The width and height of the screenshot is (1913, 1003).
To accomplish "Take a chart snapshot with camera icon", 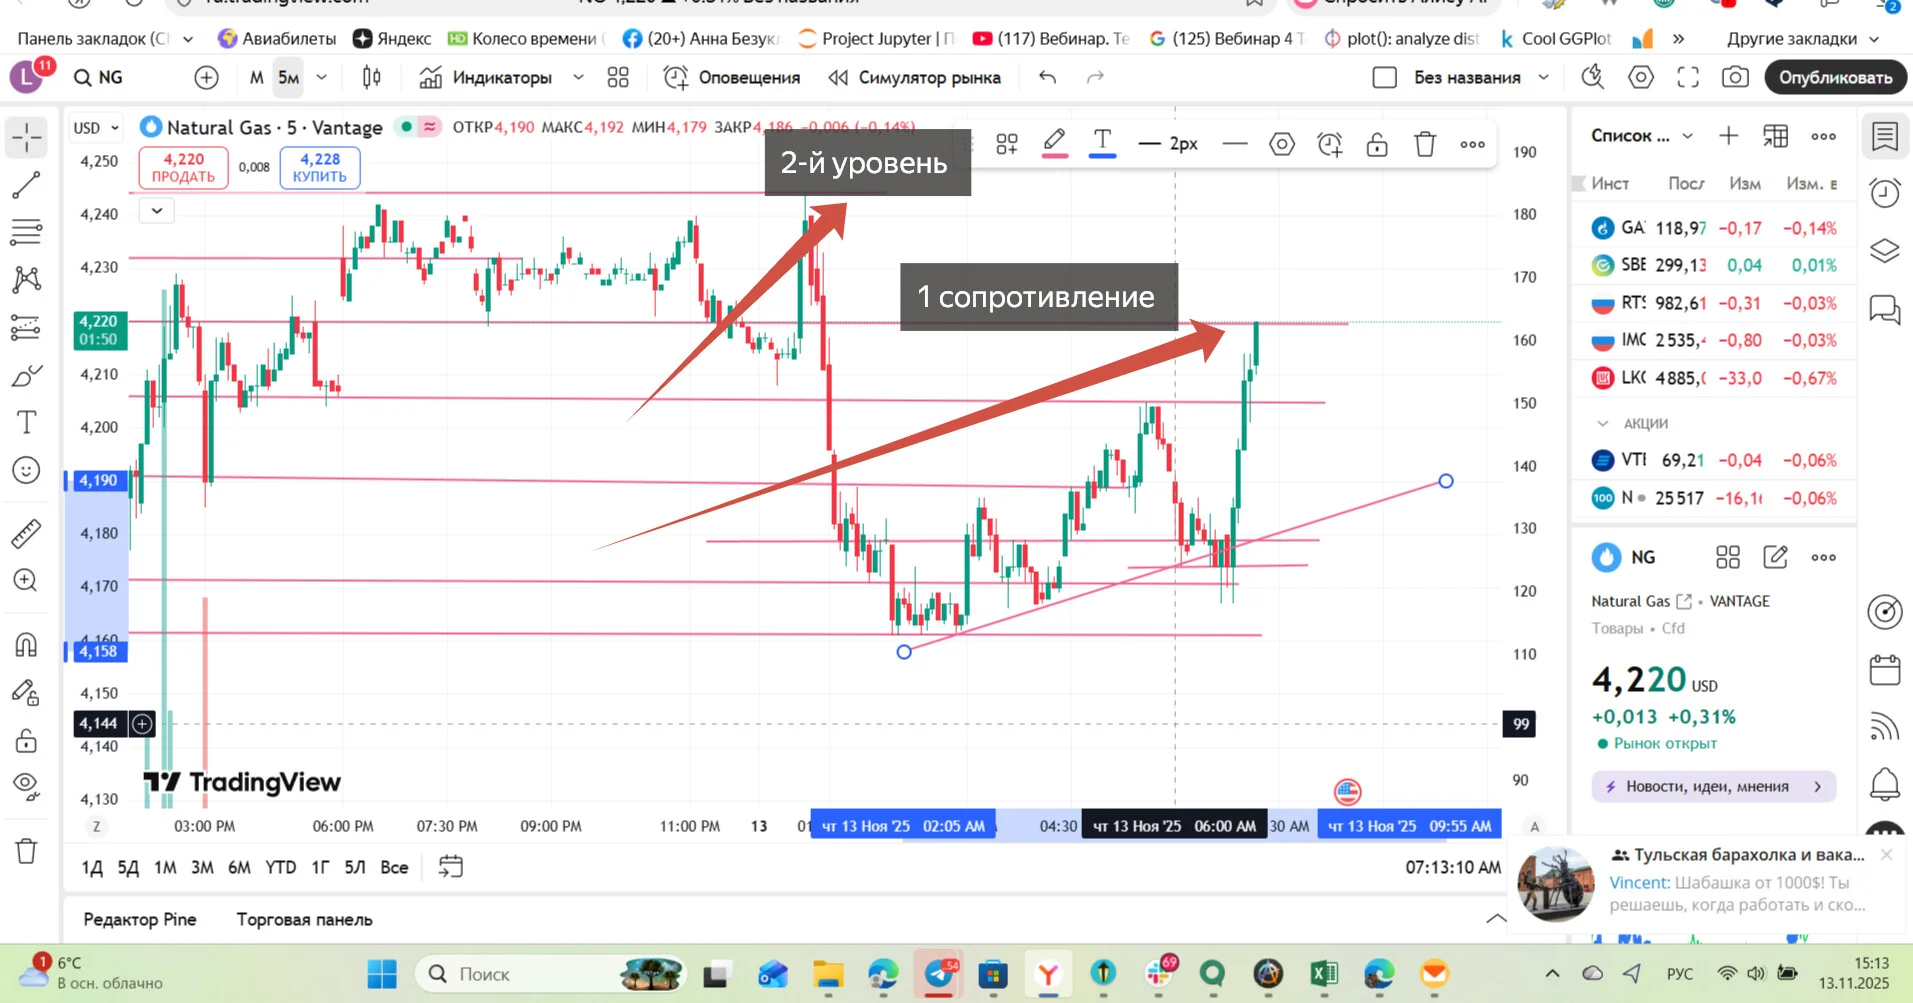I will point(1735,77).
